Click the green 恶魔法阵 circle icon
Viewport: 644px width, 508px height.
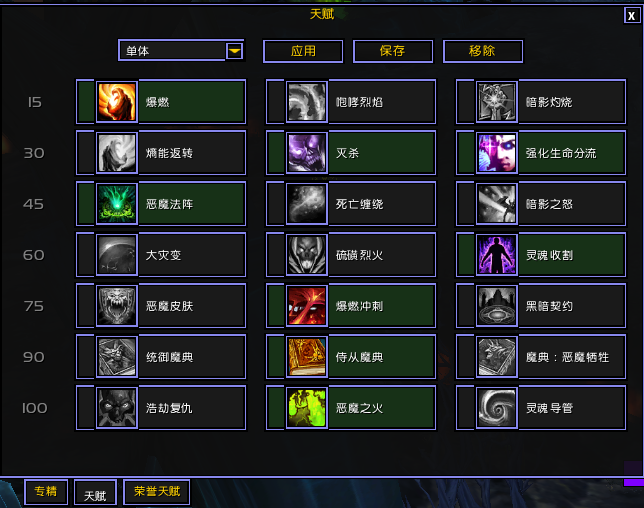[117, 204]
